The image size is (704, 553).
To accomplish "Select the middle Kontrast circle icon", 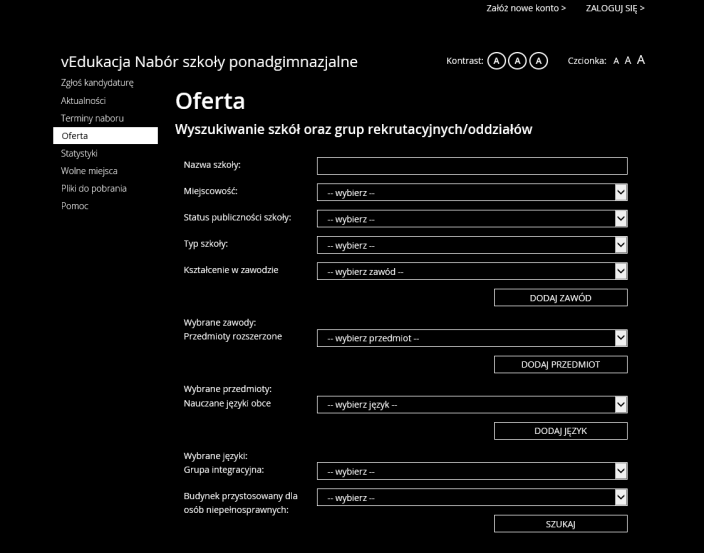I will click(x=517, y=61).
